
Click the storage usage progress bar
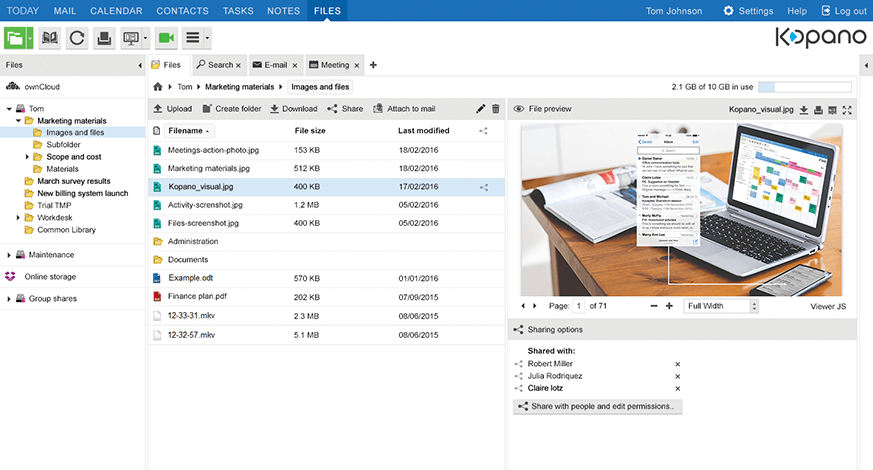(805, 87)
